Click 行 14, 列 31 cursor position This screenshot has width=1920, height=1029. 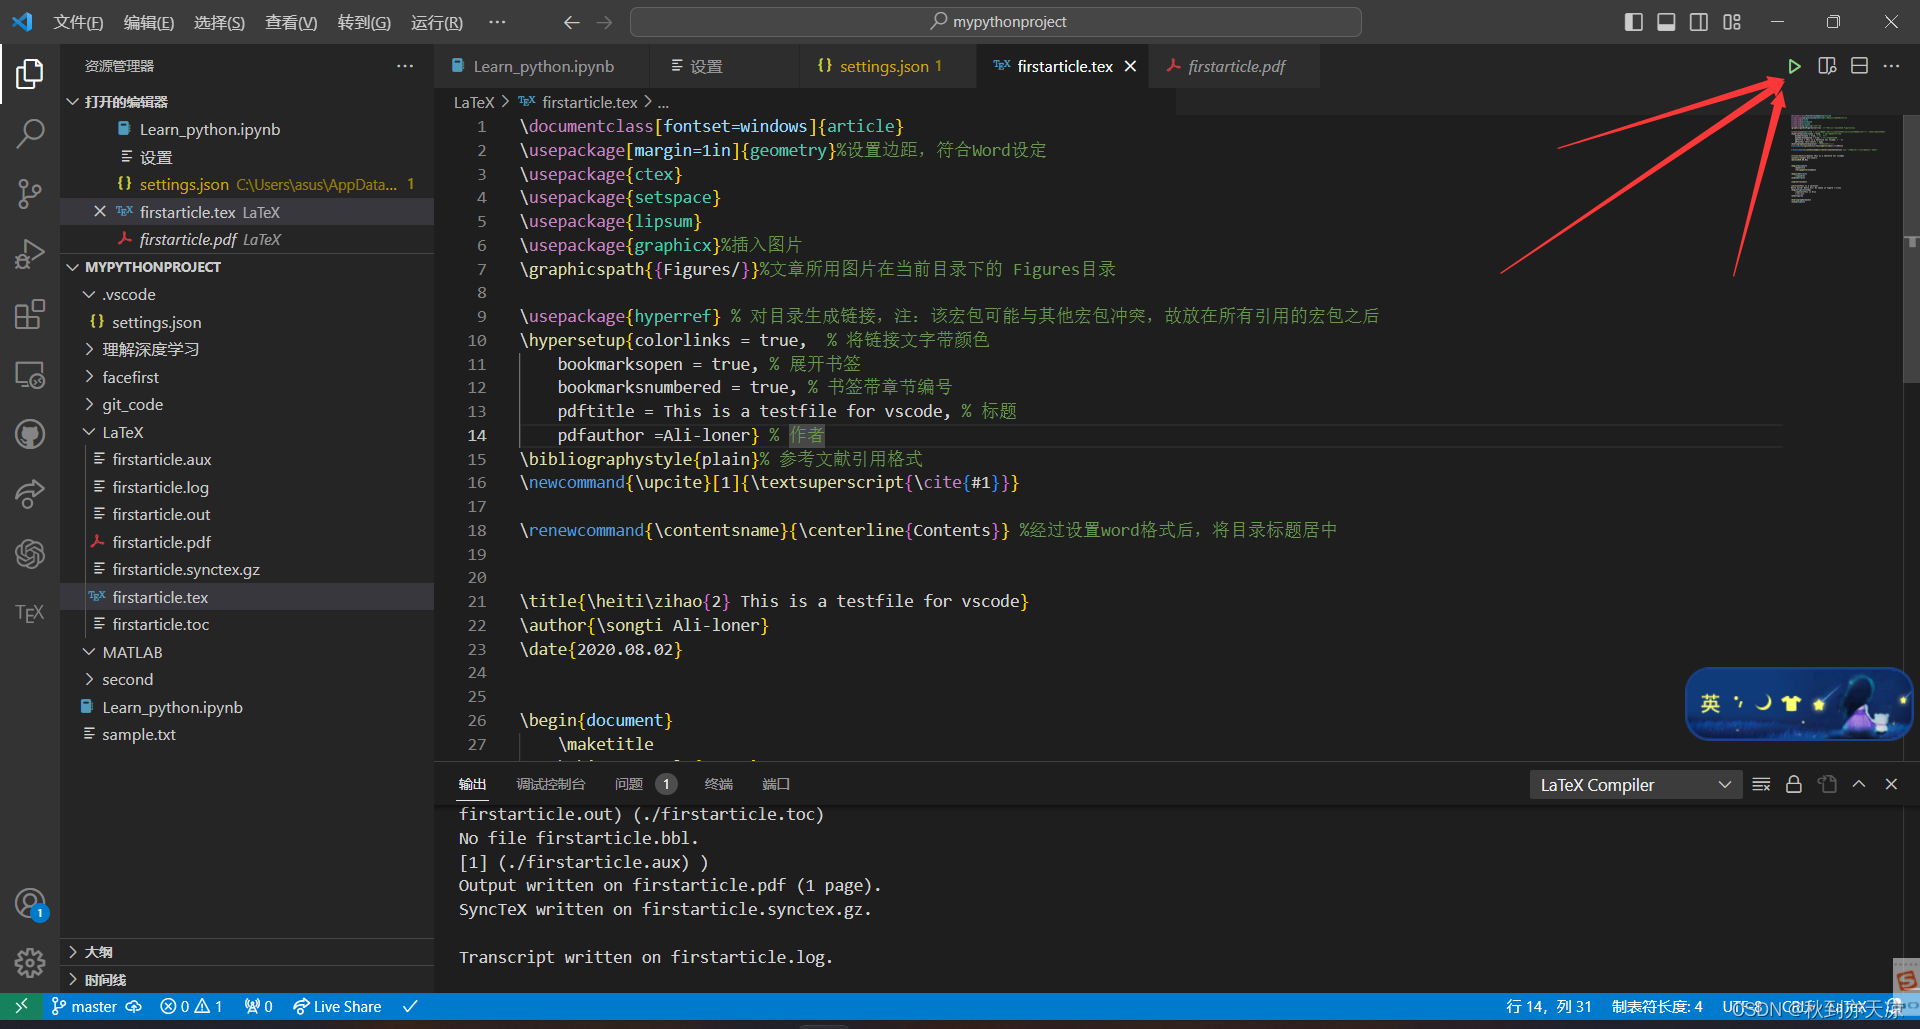1549,1006
